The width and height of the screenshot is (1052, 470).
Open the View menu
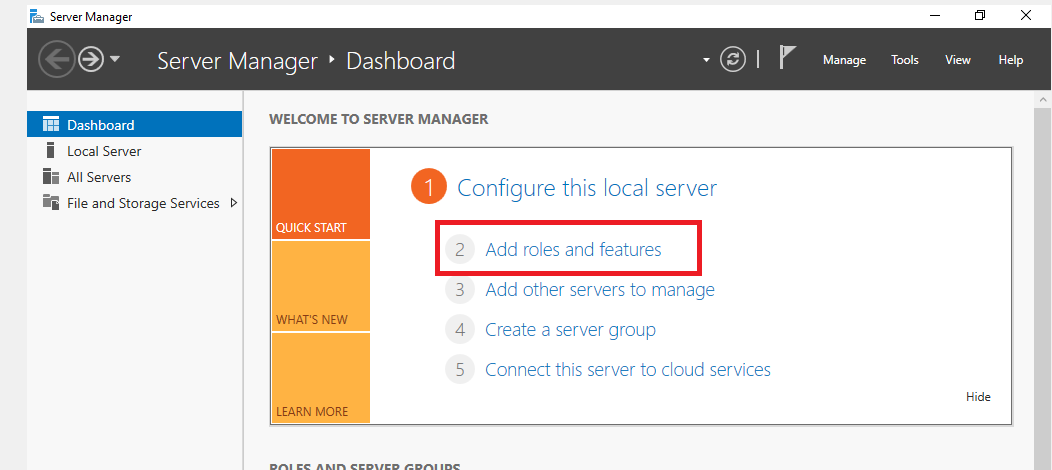[958, 60]
